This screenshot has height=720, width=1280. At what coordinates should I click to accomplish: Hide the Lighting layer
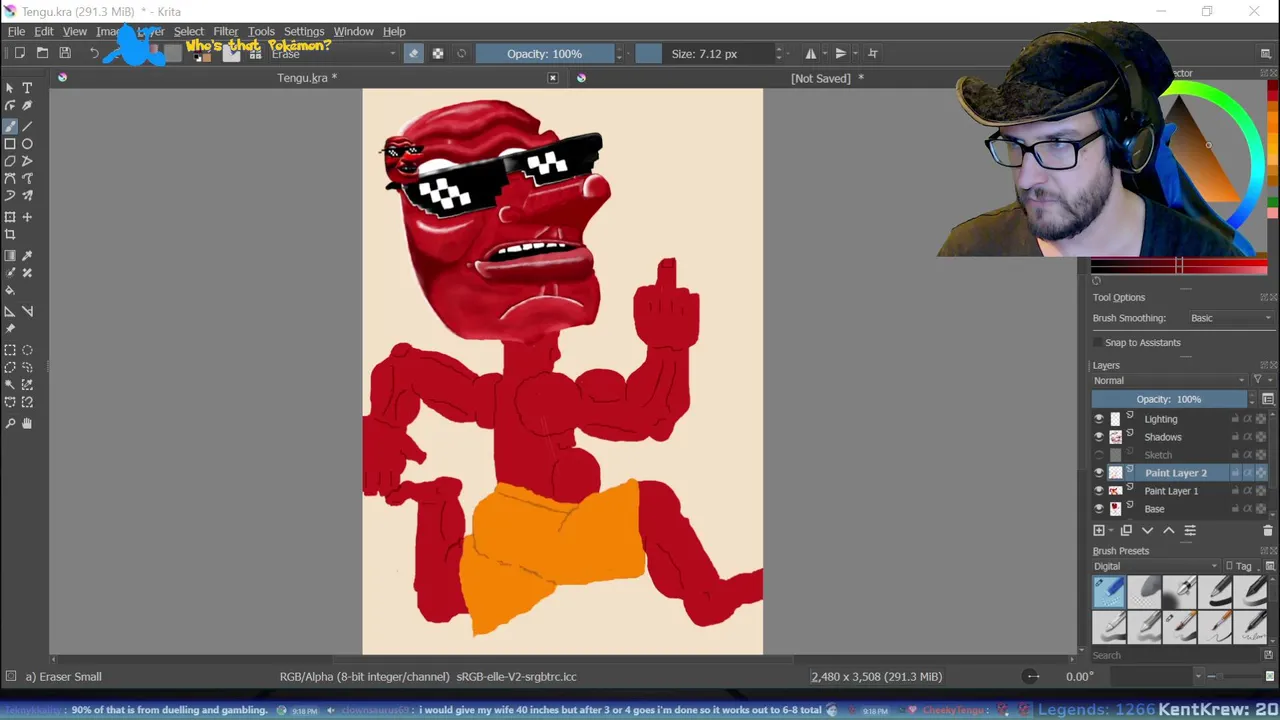(x=1099, y=419)
